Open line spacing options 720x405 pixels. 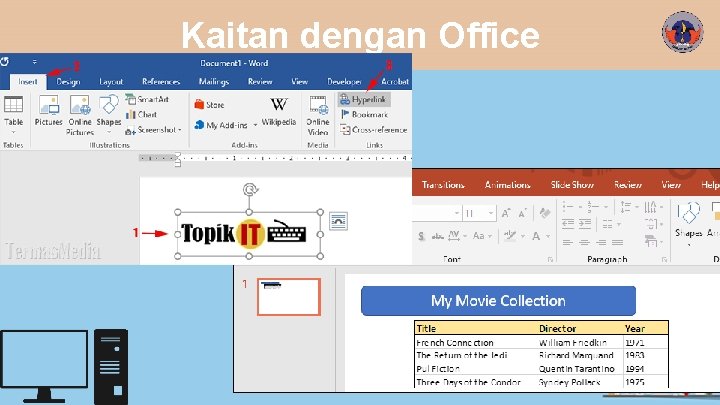pos(629,207)
